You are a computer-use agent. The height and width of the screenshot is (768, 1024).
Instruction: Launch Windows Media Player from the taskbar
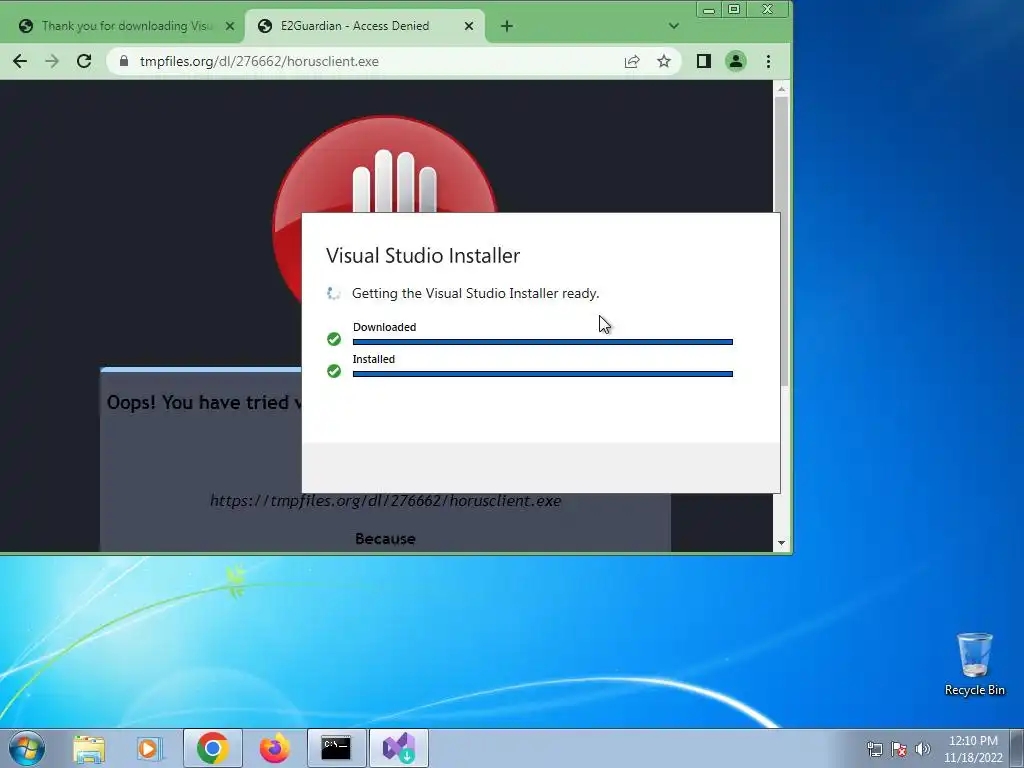pos(150,748)
